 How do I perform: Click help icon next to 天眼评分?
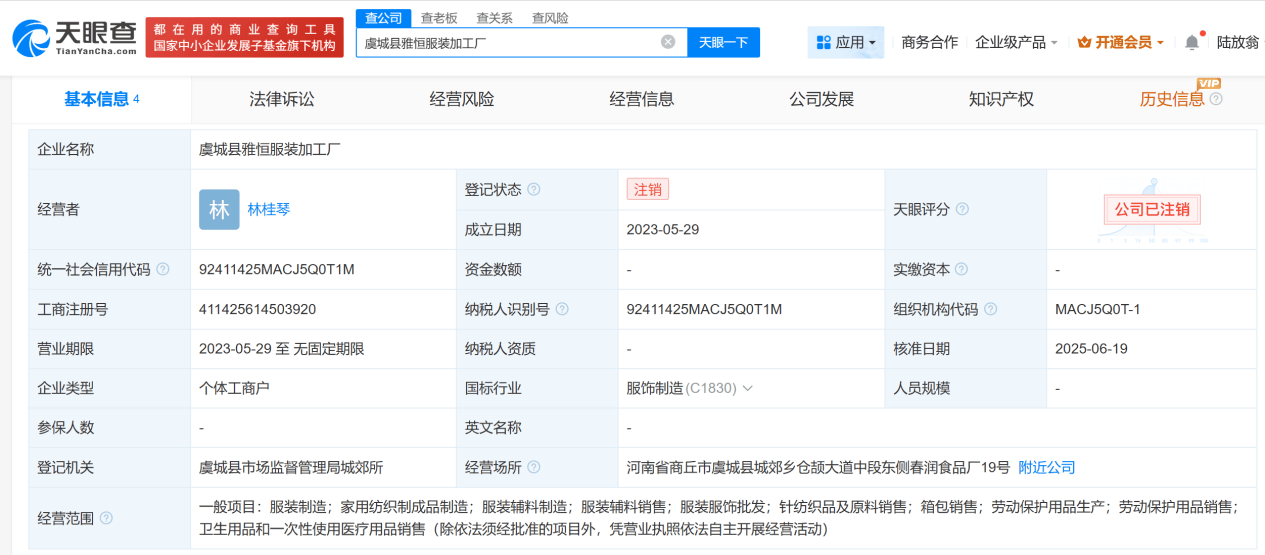click(962, 210)
